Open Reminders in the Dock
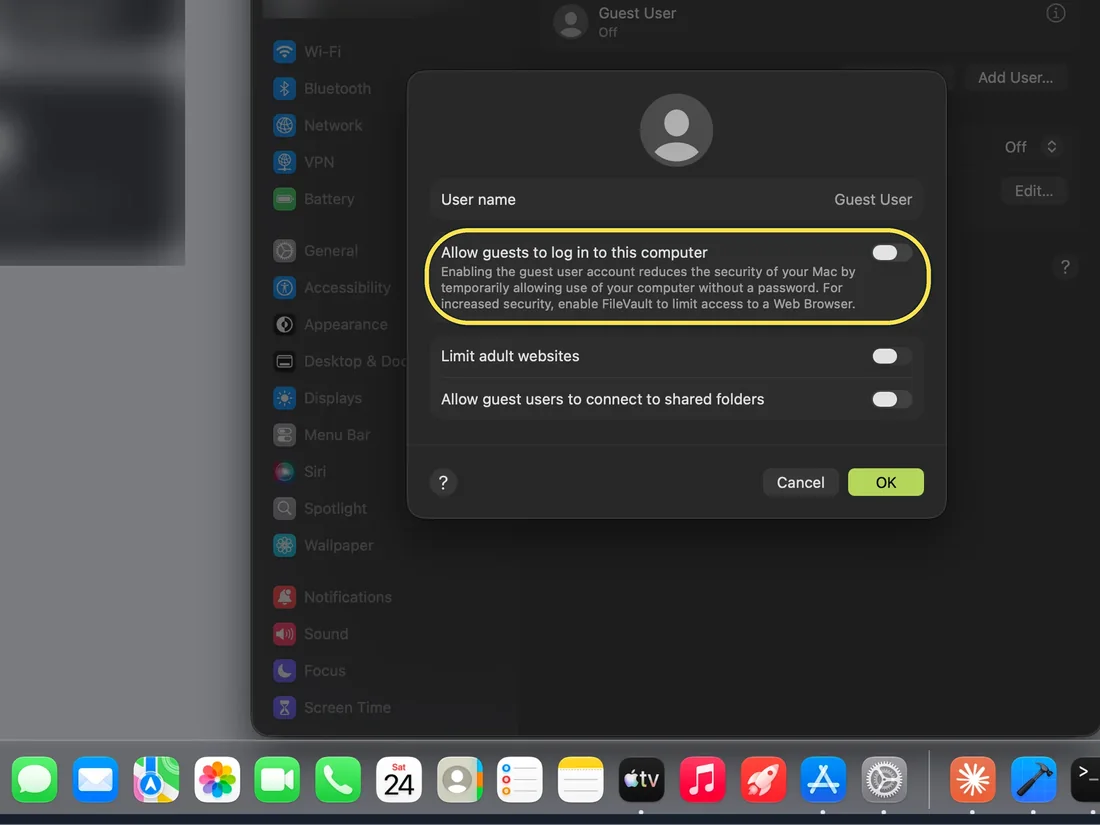The height and width of the screenshot is (825, 1100). point(520,779)
